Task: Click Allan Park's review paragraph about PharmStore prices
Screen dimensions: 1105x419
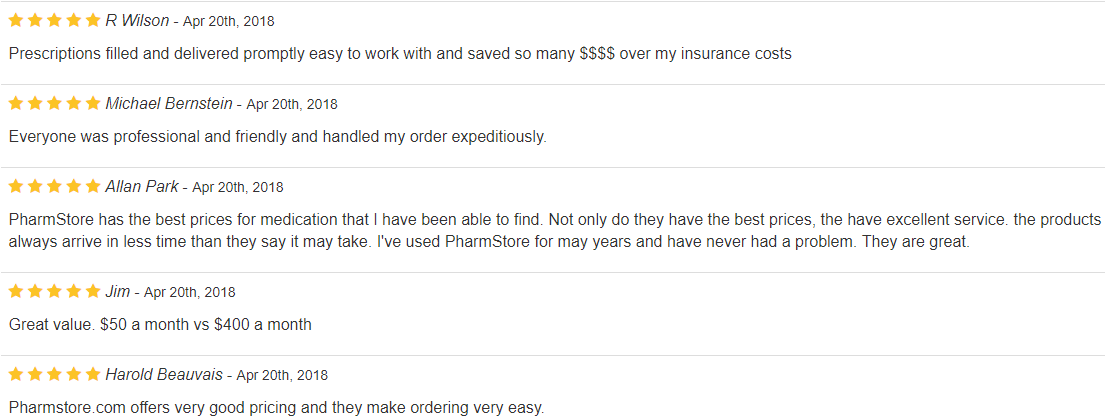Action: point(555,232)
